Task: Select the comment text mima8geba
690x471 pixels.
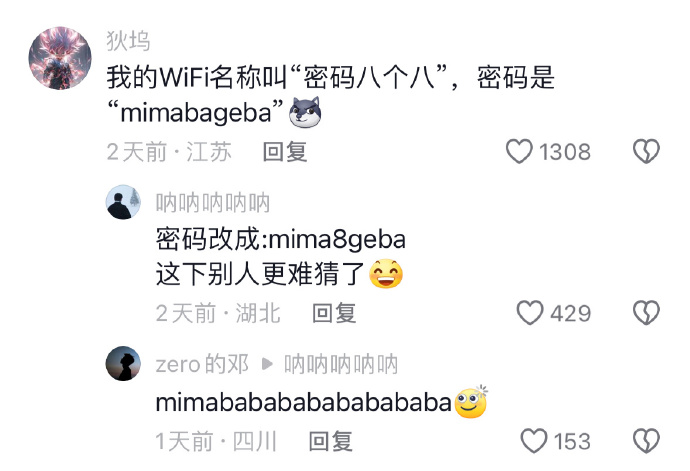Action: 337,240
